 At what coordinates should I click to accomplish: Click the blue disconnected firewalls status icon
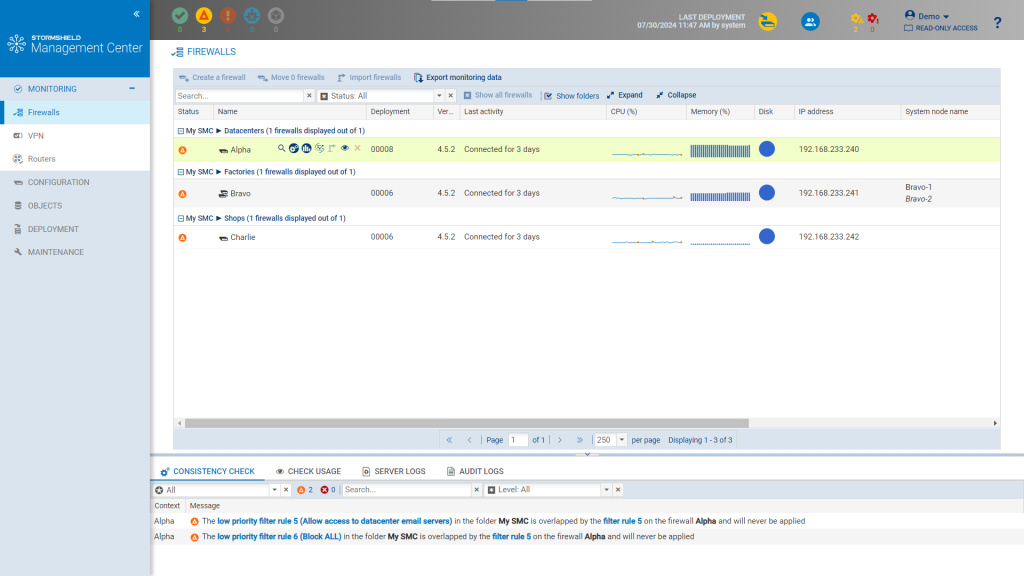point(252,16)
